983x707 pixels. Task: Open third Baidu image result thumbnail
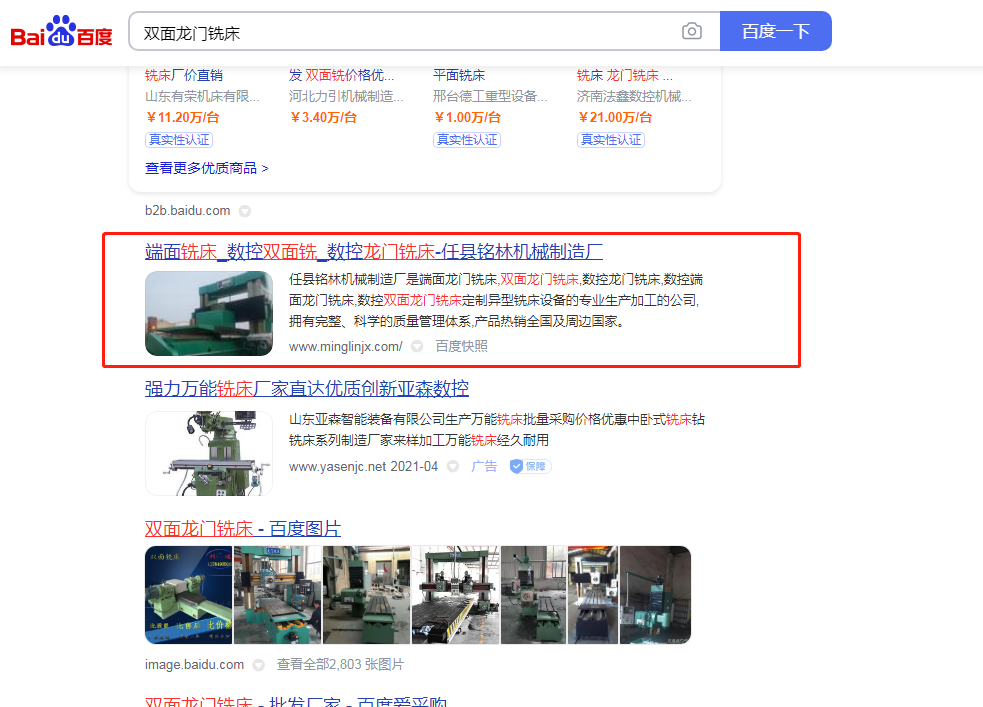click(366, 595)
